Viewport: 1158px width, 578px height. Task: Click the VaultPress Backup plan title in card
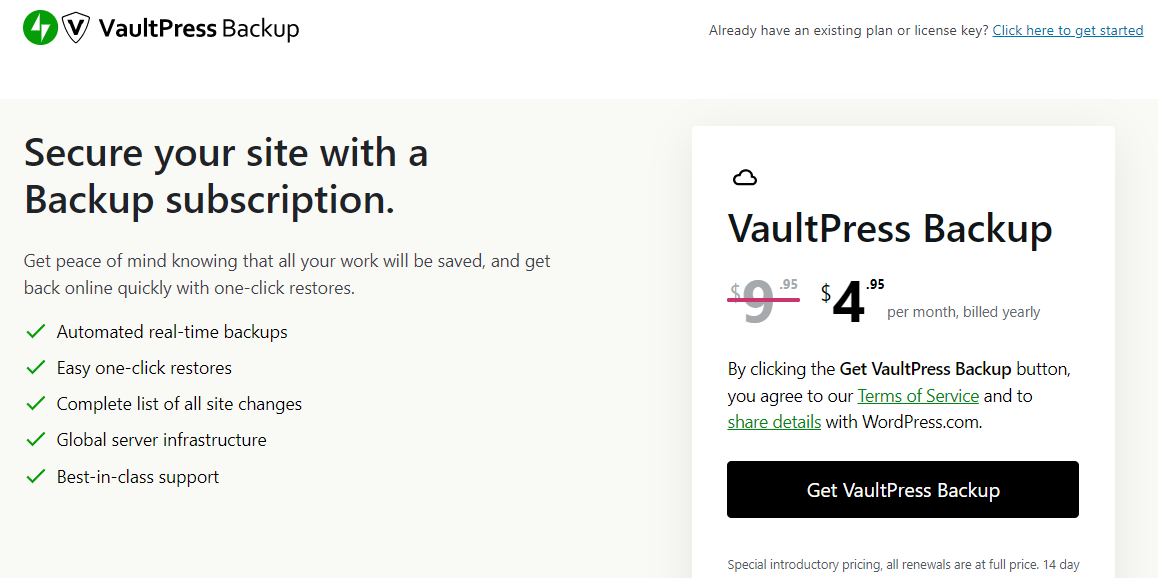pyautogui.click(x=890, y=229)
